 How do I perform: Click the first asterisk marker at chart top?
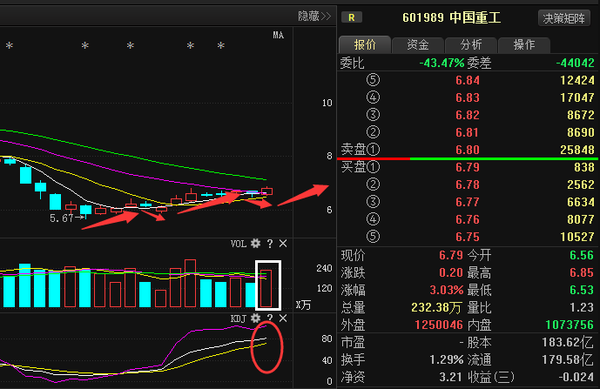click(9, 46)
